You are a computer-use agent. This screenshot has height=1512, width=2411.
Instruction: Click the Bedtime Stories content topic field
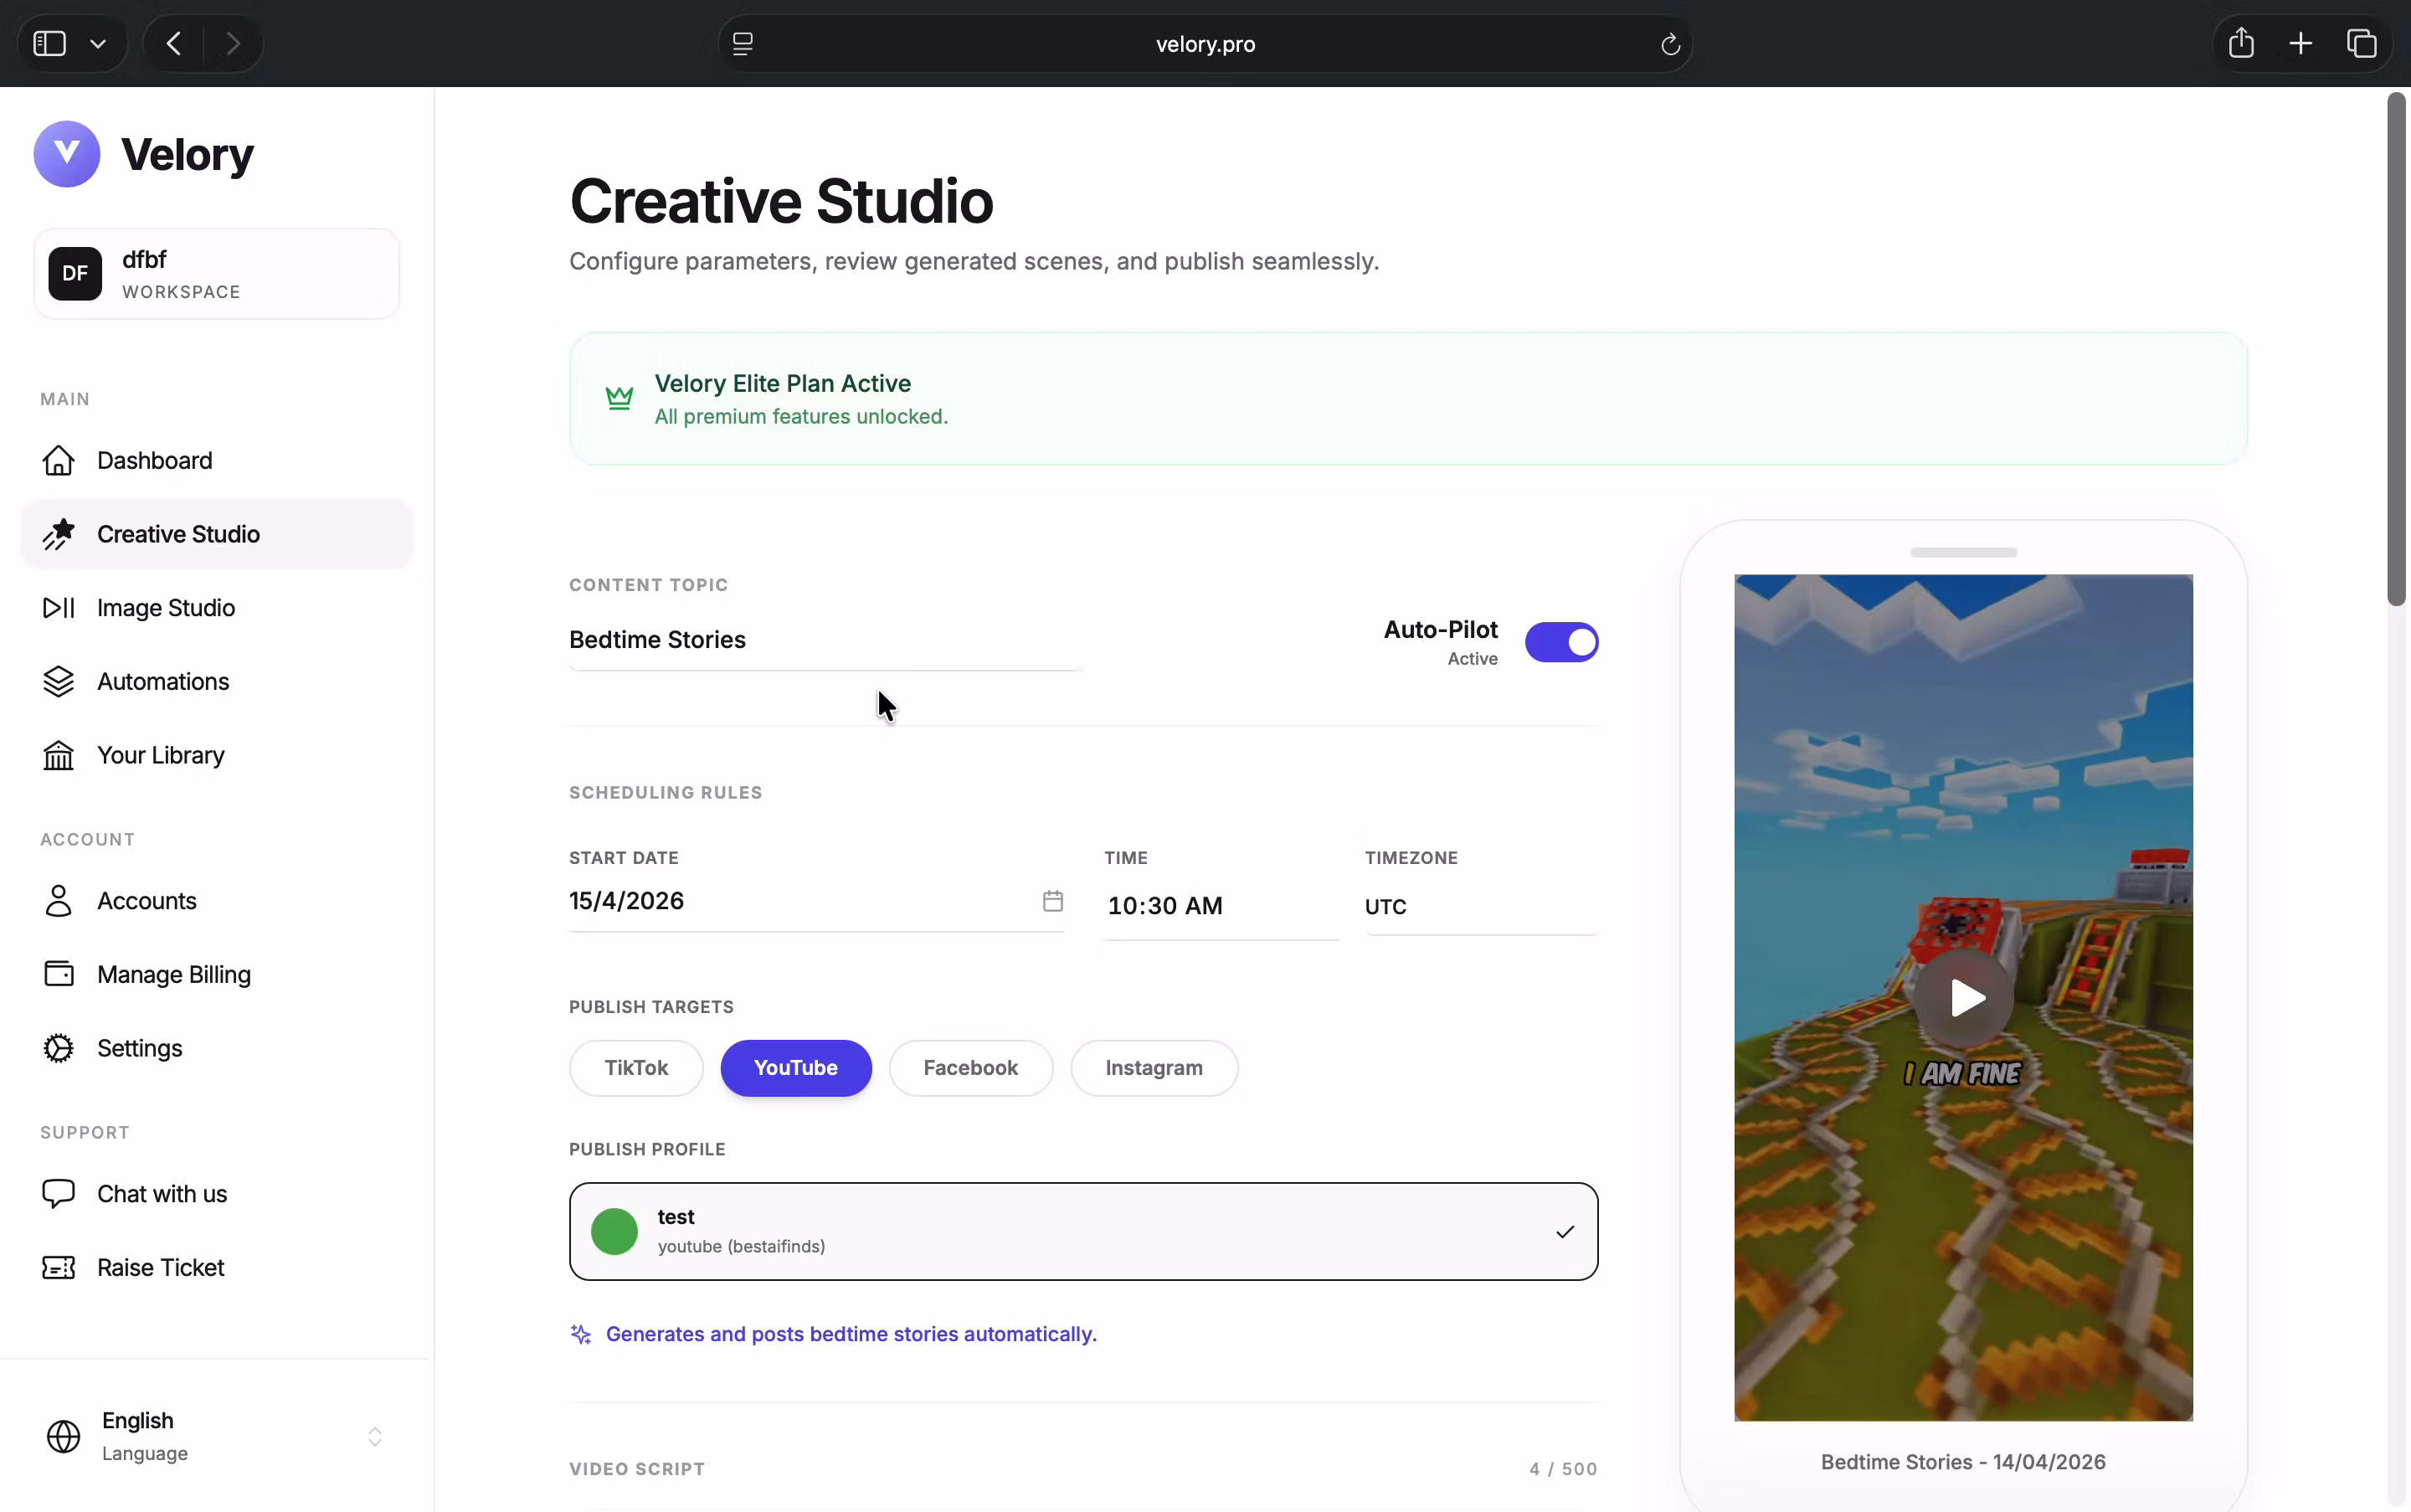tap(825, 640)
